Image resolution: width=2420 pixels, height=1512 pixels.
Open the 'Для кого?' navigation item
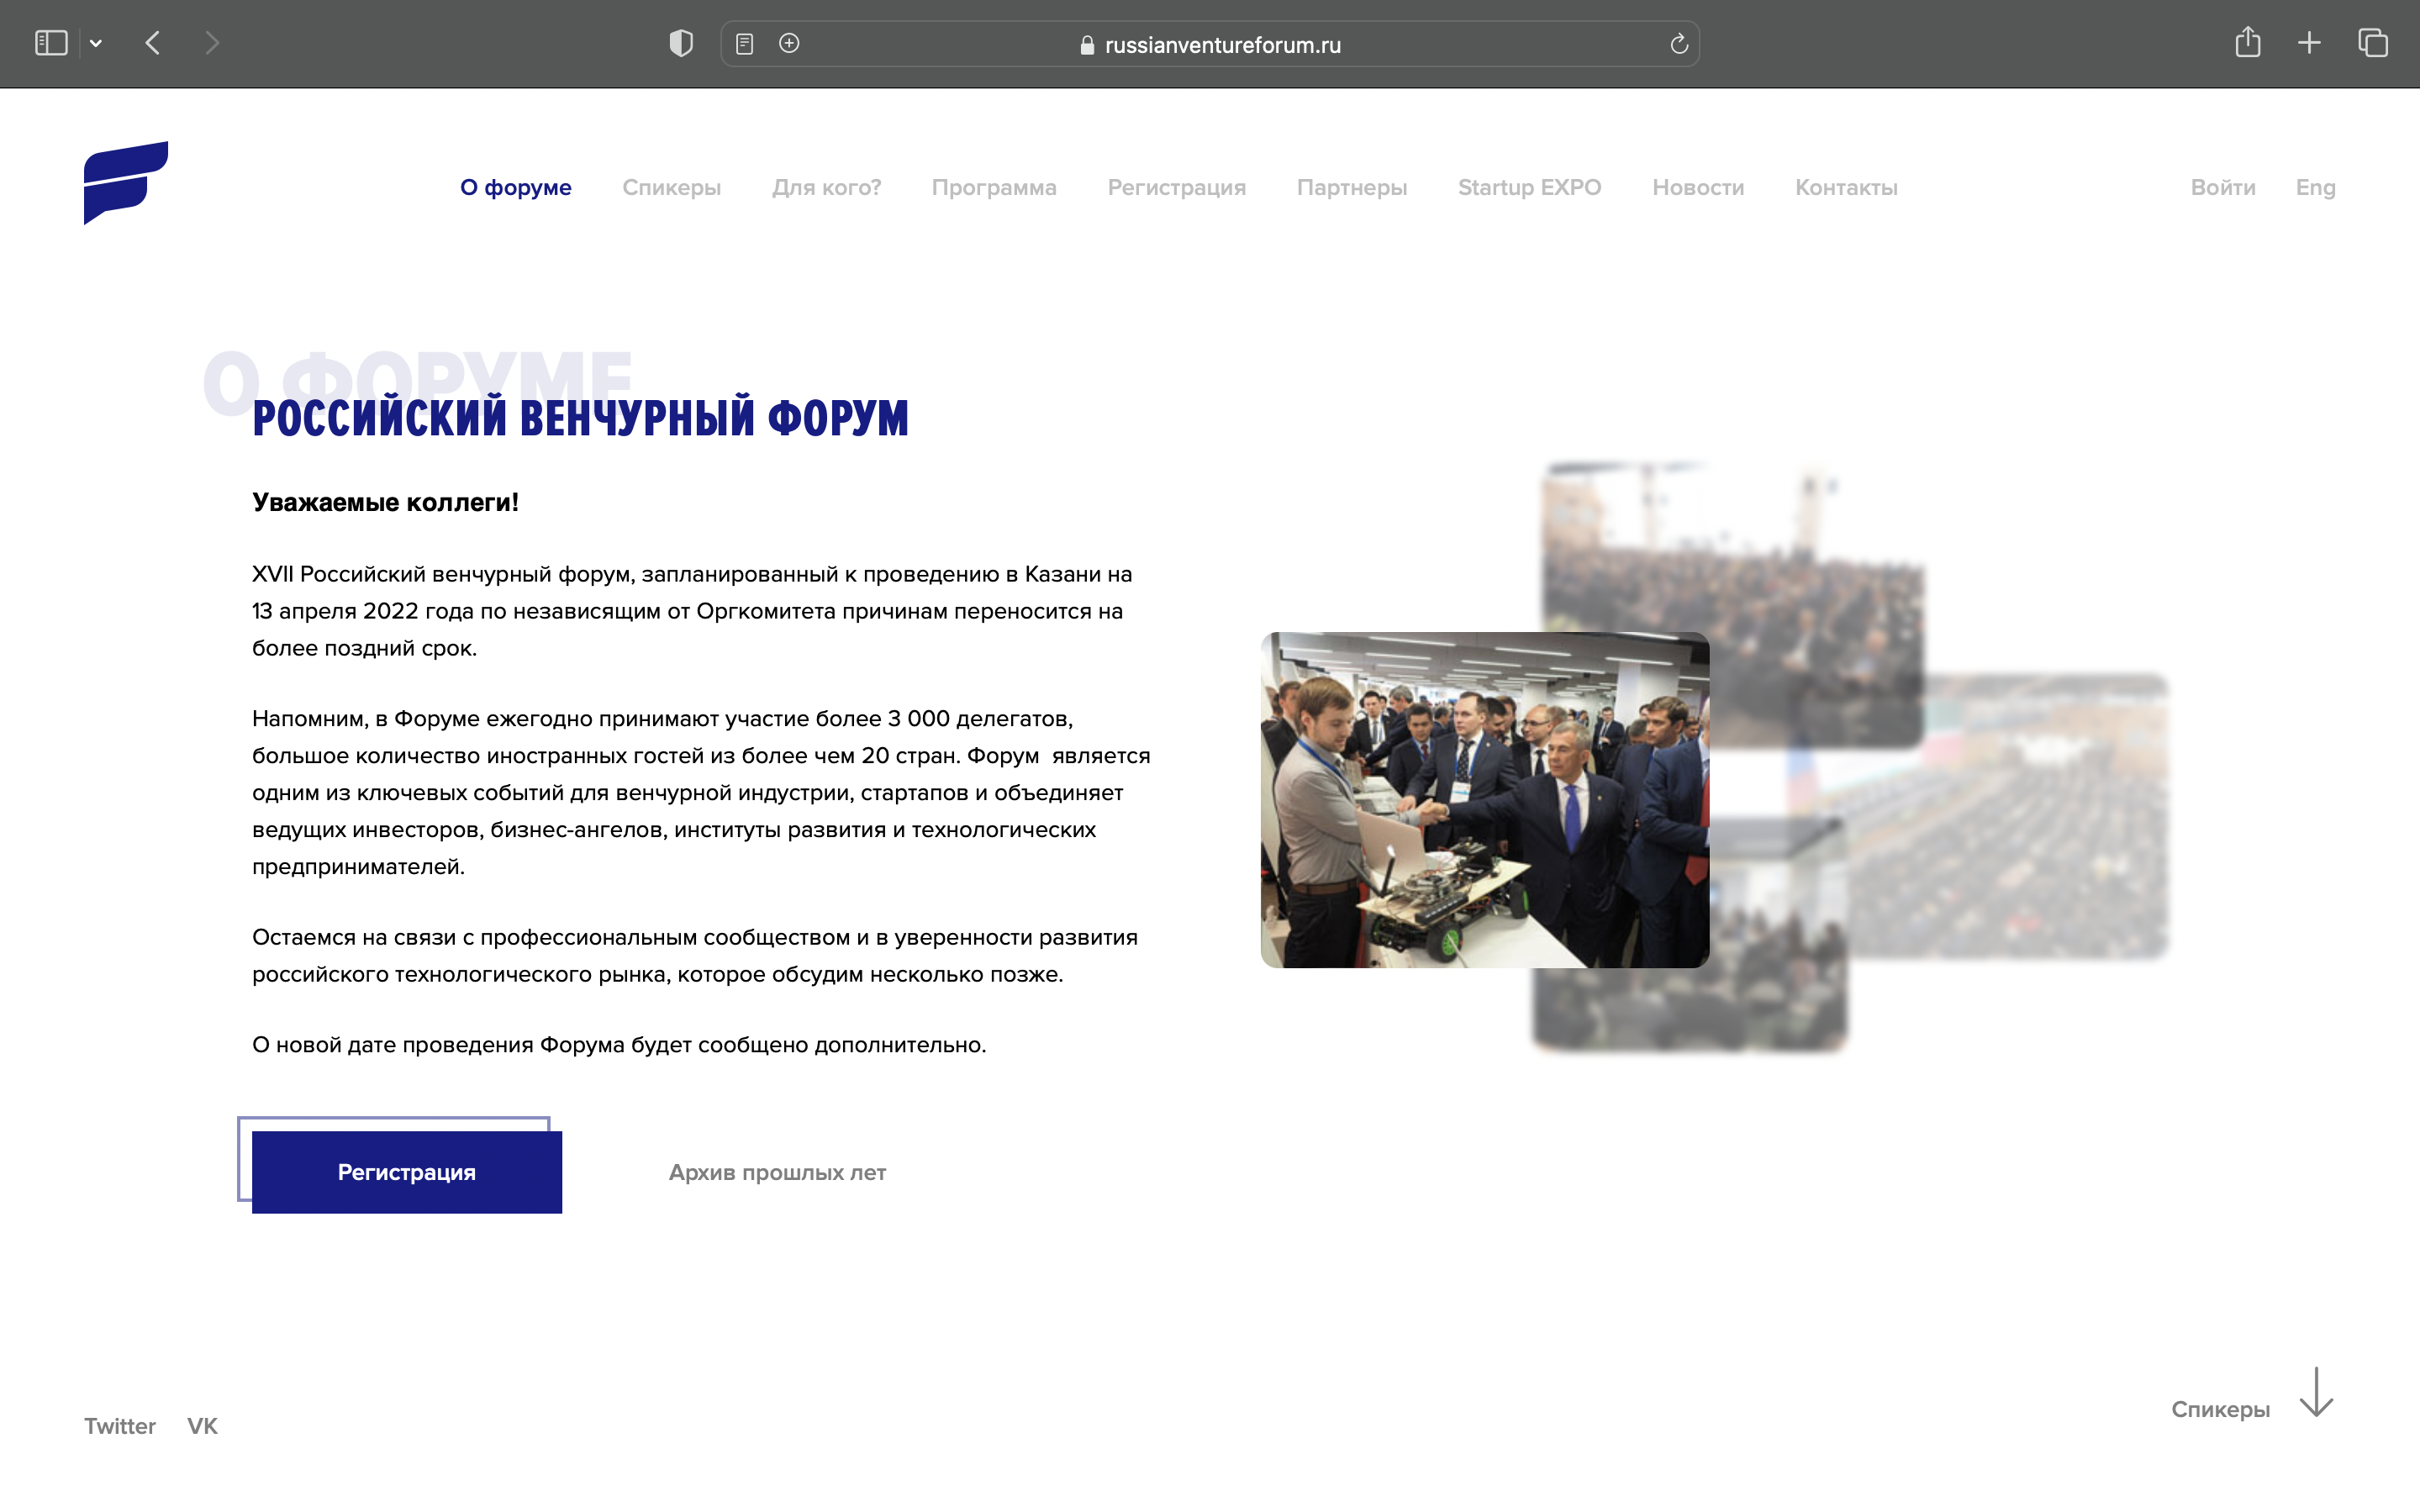click(x=826, y=187)
